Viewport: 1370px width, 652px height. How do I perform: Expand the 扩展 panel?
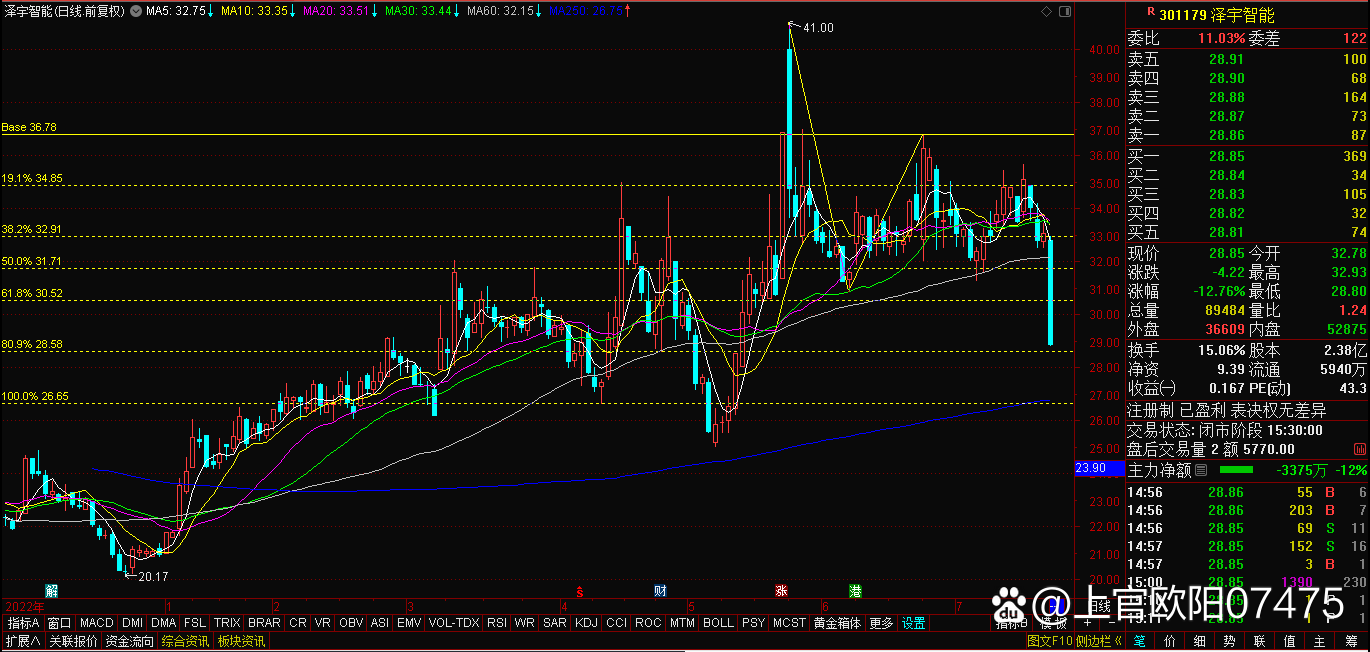[x=23, y=641]
